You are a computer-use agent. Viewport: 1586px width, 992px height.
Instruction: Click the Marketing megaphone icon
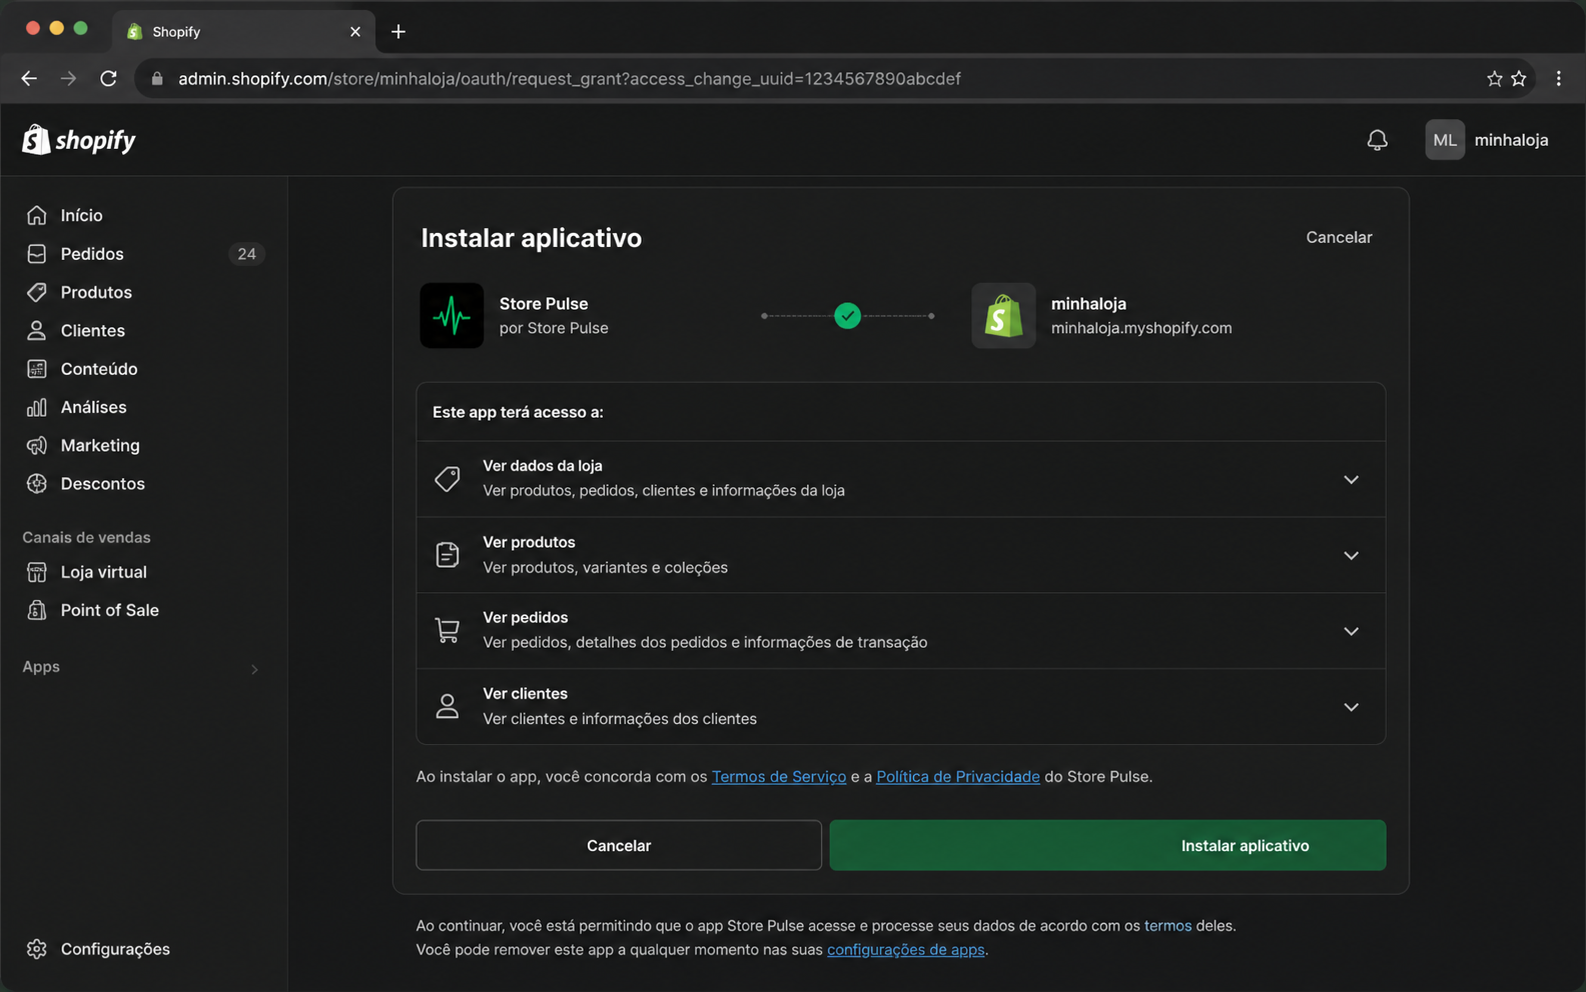coord(37,445)
